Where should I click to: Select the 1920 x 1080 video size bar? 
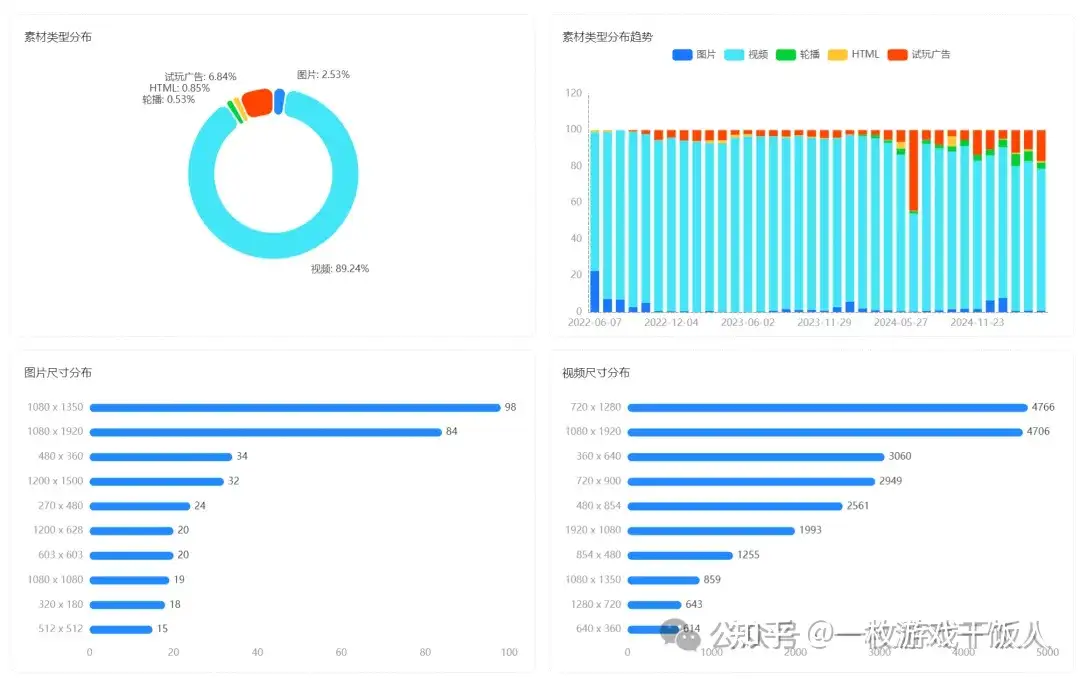tap(712, 531)
